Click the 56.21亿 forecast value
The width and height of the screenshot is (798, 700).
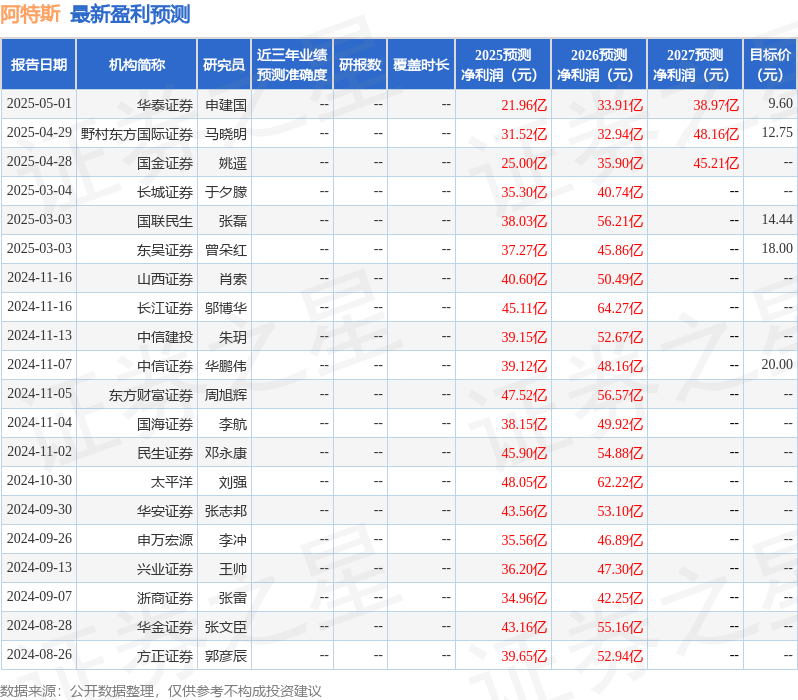[x=620, y=221]
